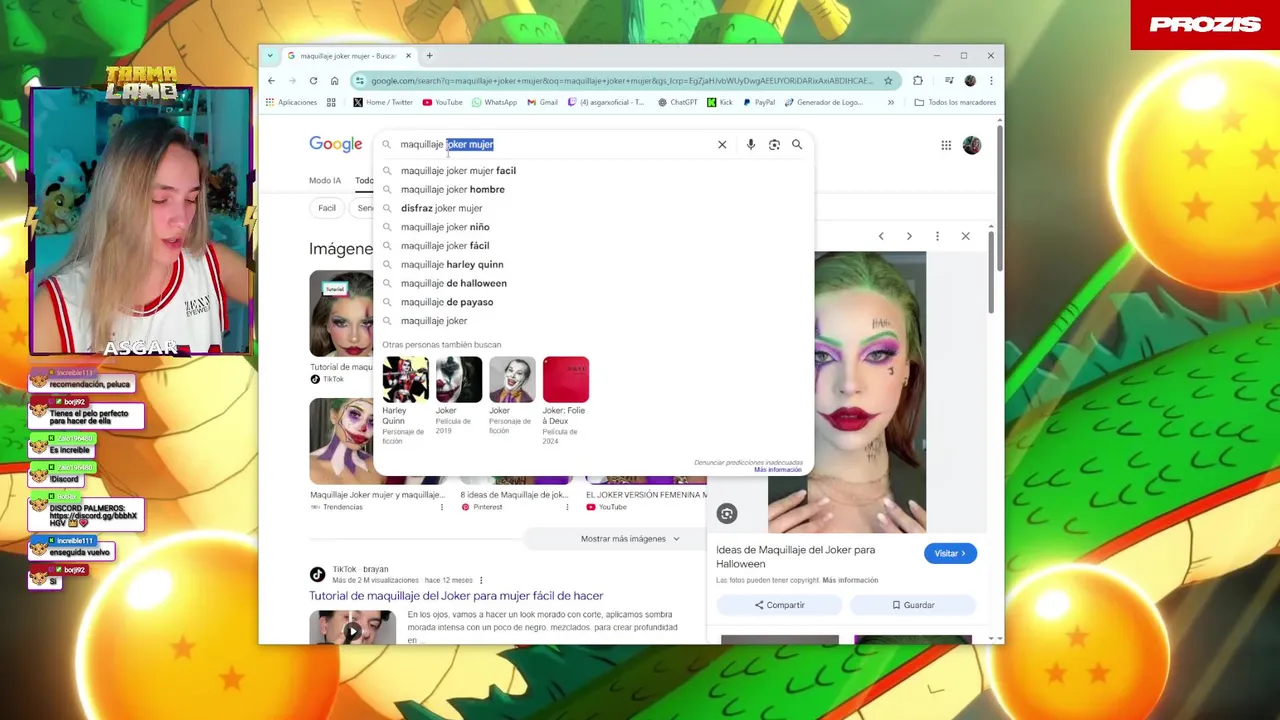Open YouTube bookmark
Image resolution: width=1280 pixels, height=720 pixels.
click(x=442, y=102)
